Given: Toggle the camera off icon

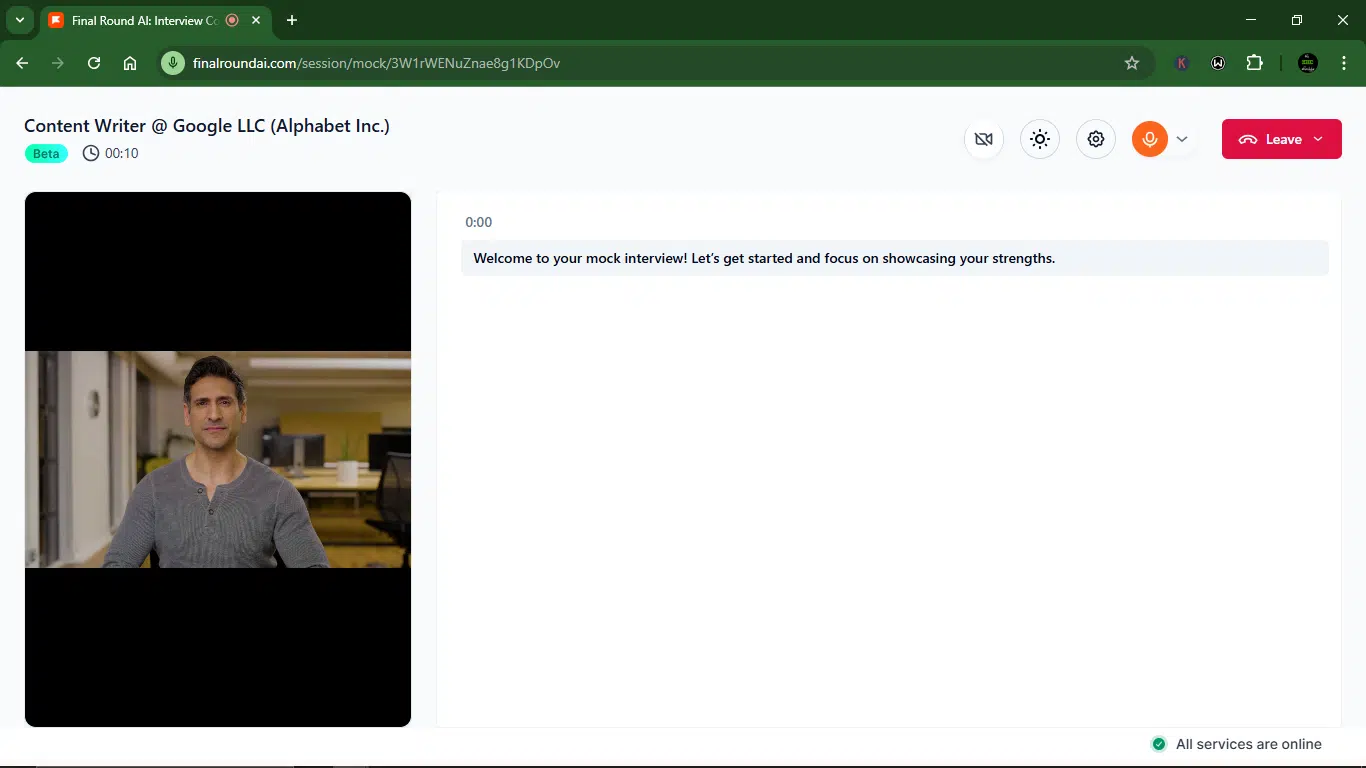Looking at the screenshot, I should click(x=984, y=139).
